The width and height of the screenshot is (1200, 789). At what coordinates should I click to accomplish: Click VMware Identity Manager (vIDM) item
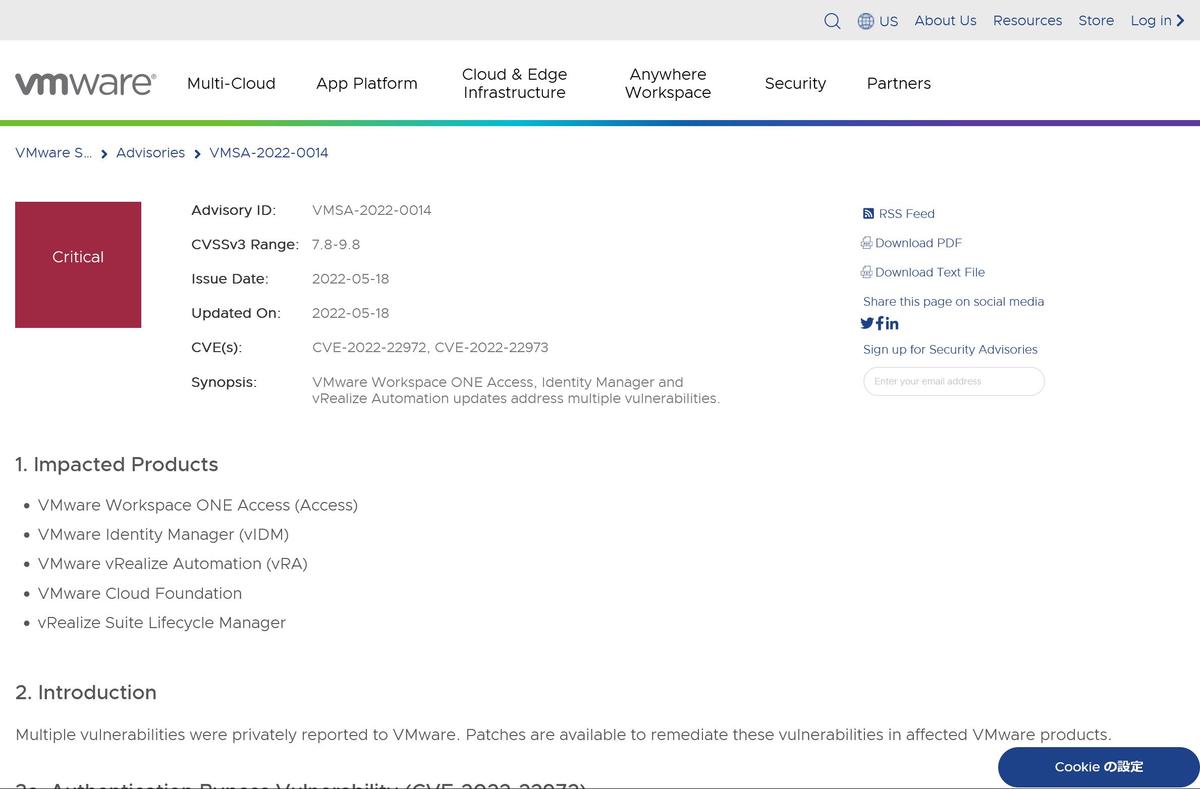(x=164, y=535)
